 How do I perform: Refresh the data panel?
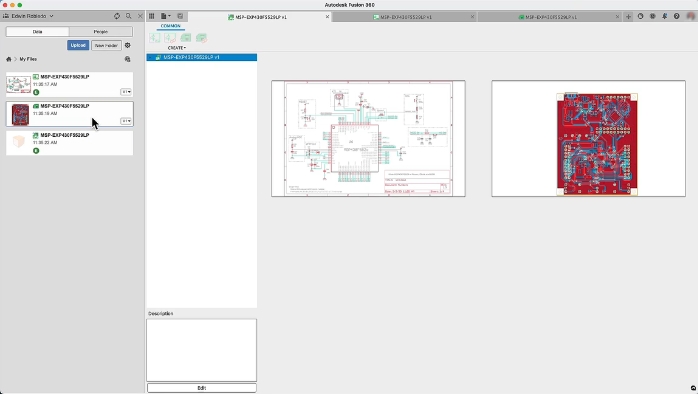[x=117, y=16]
